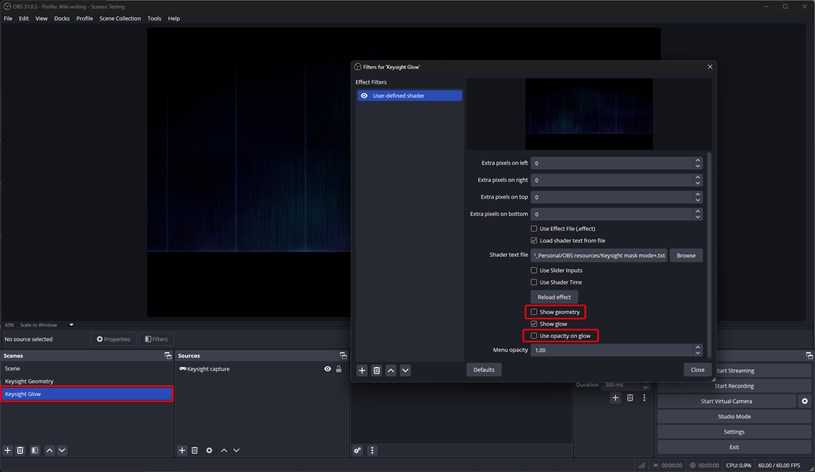The height and width of the screenshot is (472, 815).
Task: Move the source down in Sources list
Action: 236,450
